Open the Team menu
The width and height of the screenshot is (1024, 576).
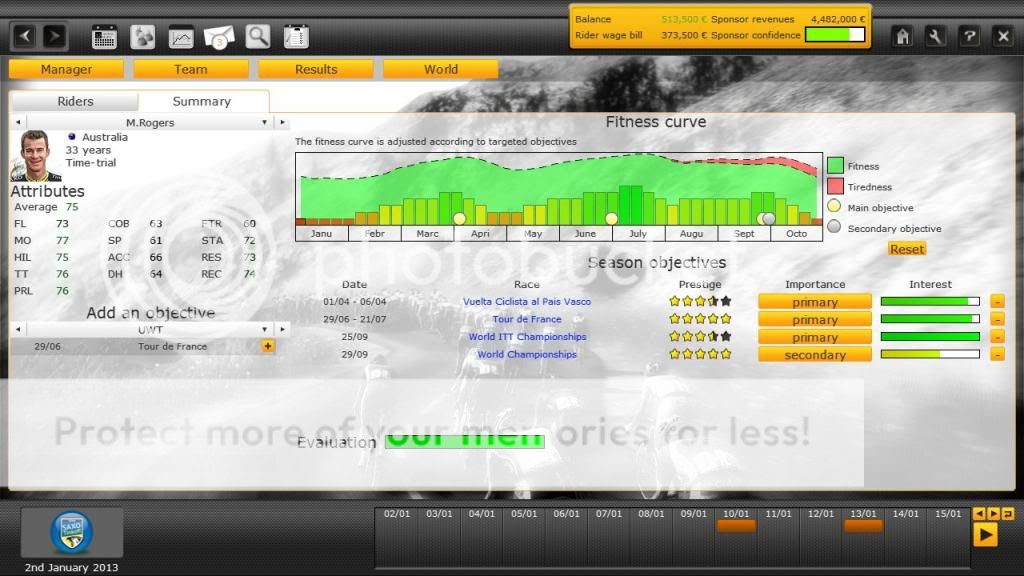pos(191,69)
